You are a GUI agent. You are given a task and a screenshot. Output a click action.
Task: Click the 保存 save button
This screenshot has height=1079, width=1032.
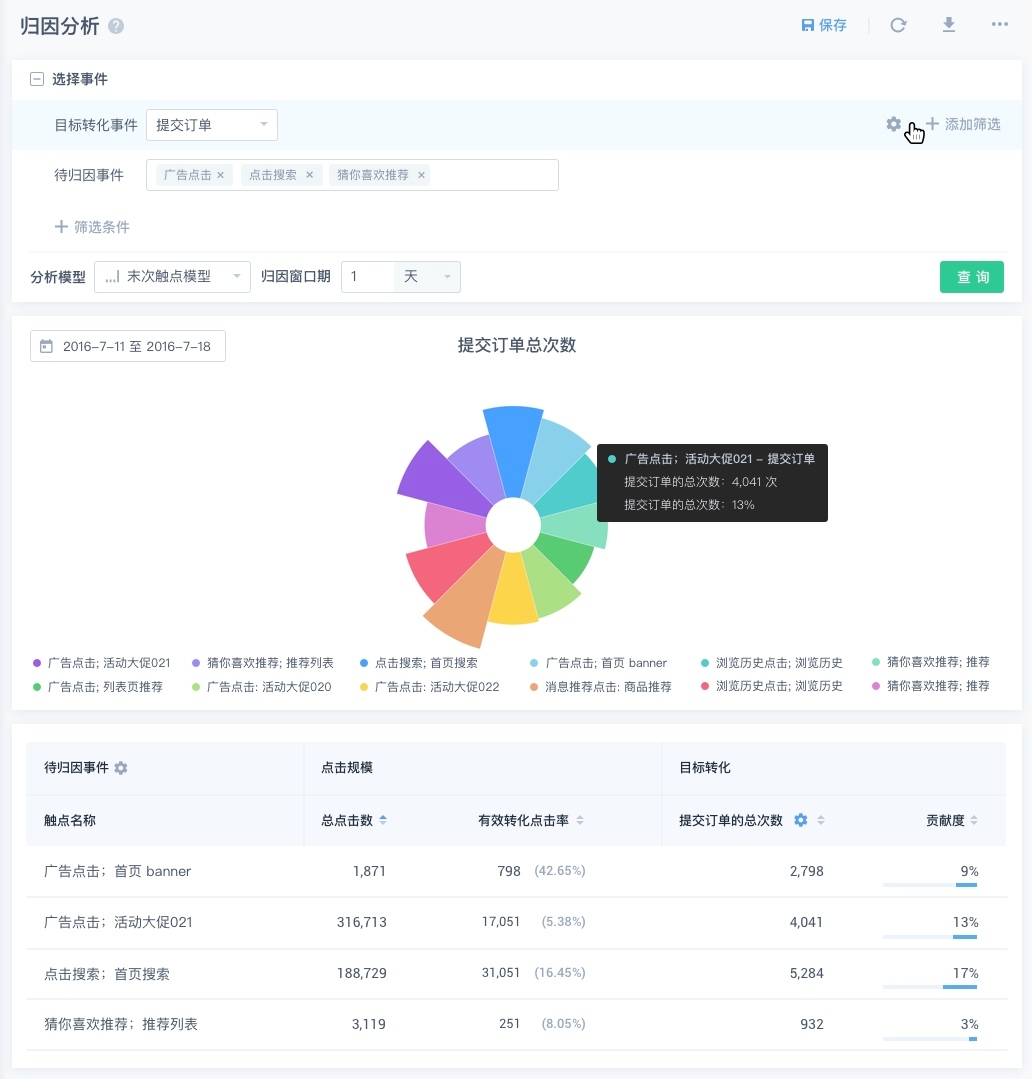(824, 25)
